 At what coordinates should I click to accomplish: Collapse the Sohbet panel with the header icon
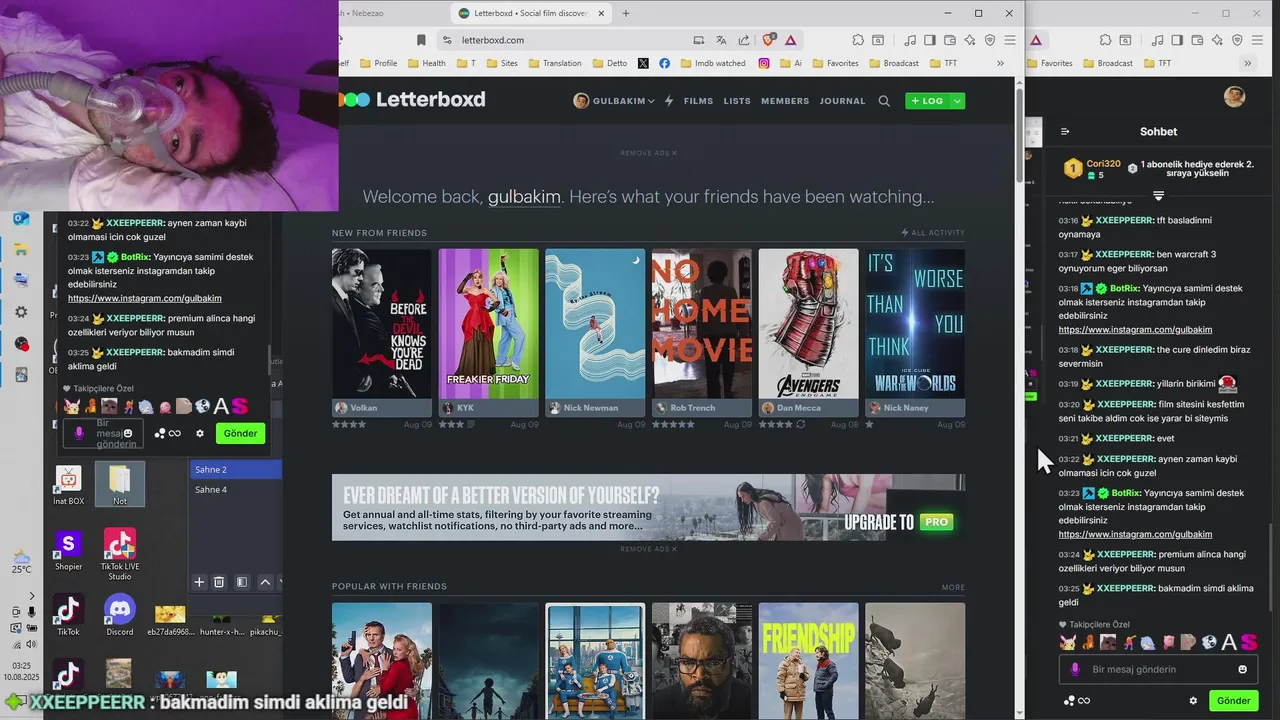click(x=1065, y=132)
